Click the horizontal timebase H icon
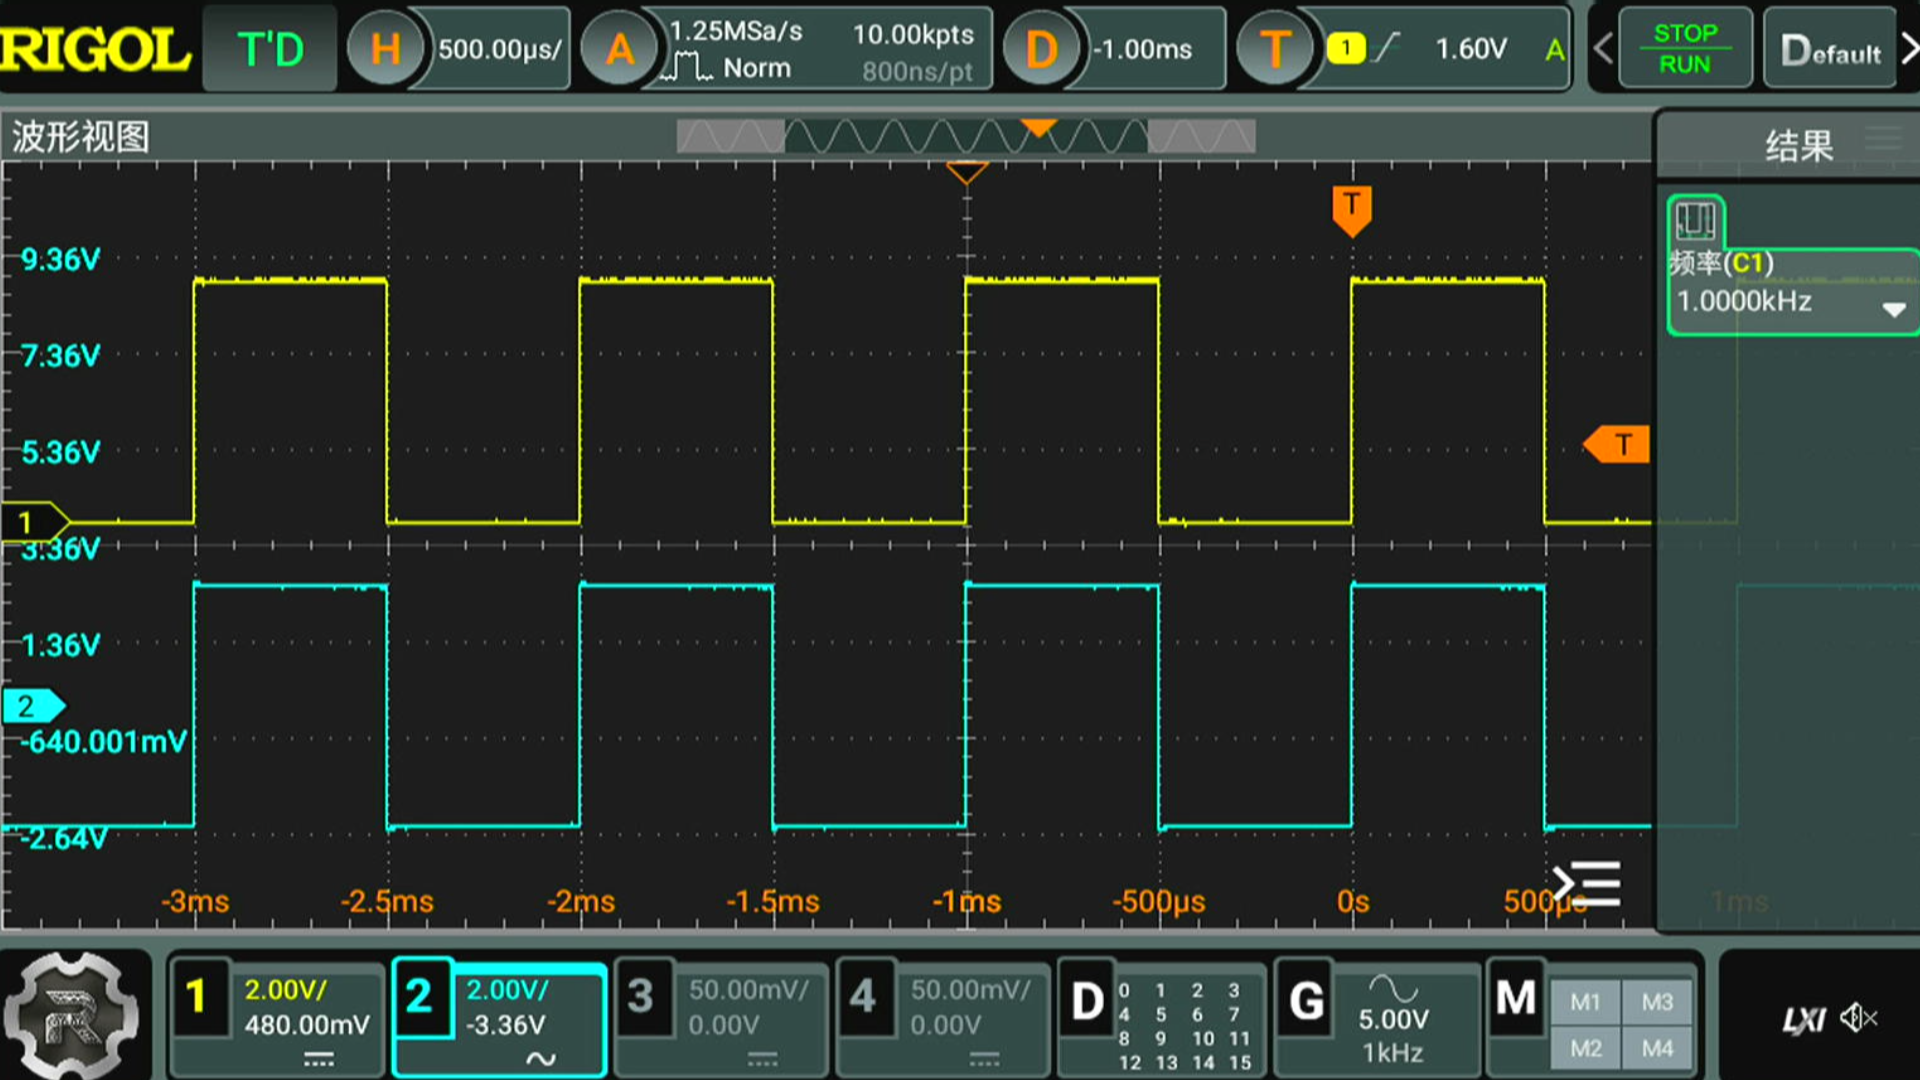The height and width of the screenshot is (1080, 1920). (x=385, y=49)
